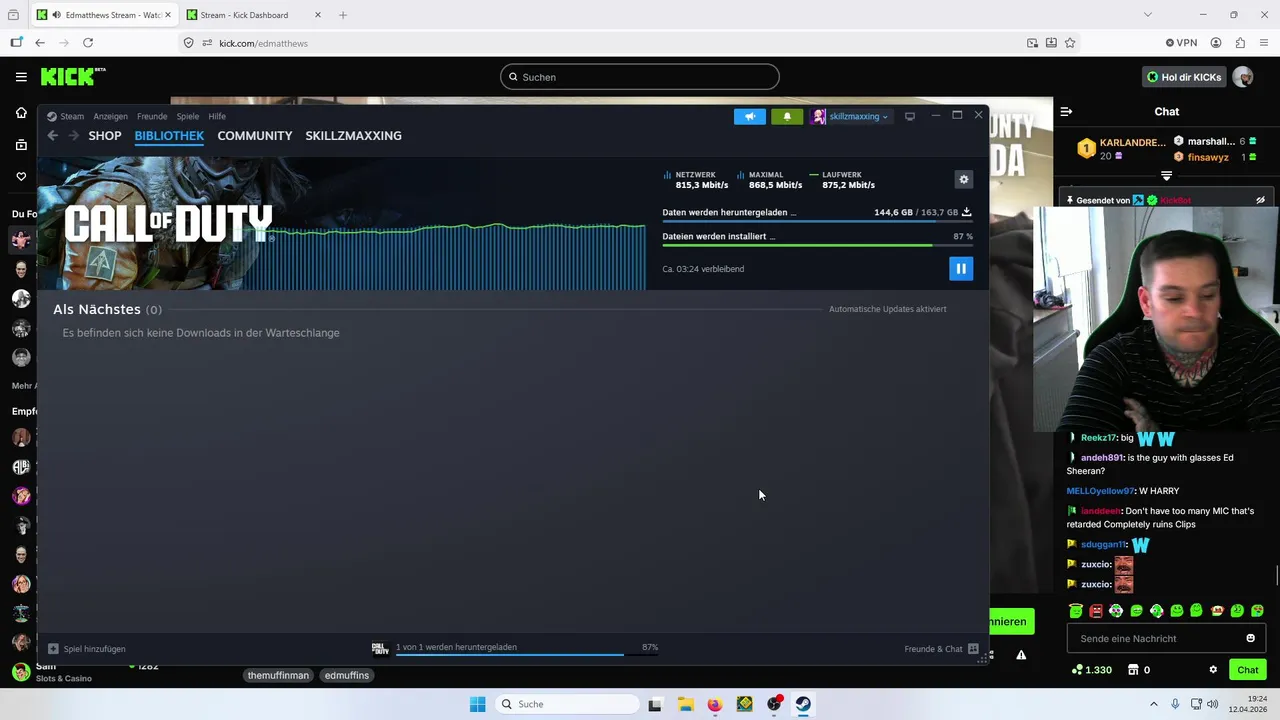Open chat settings gear
This screenshot has height=720, width=1280.
coord(1213,670)
